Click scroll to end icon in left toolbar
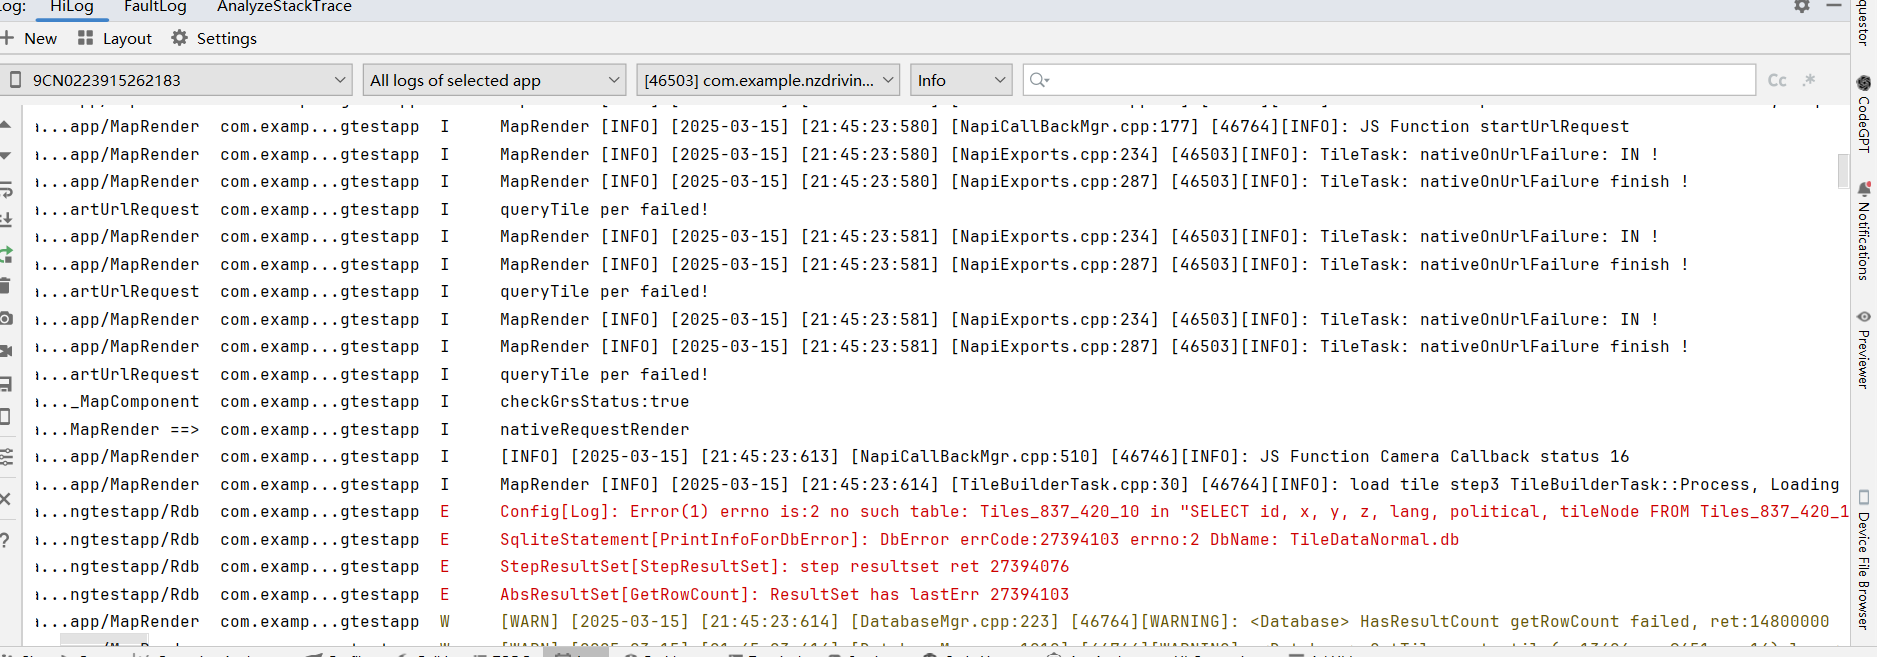The image size is (1877, 657). tap(5, 219)
